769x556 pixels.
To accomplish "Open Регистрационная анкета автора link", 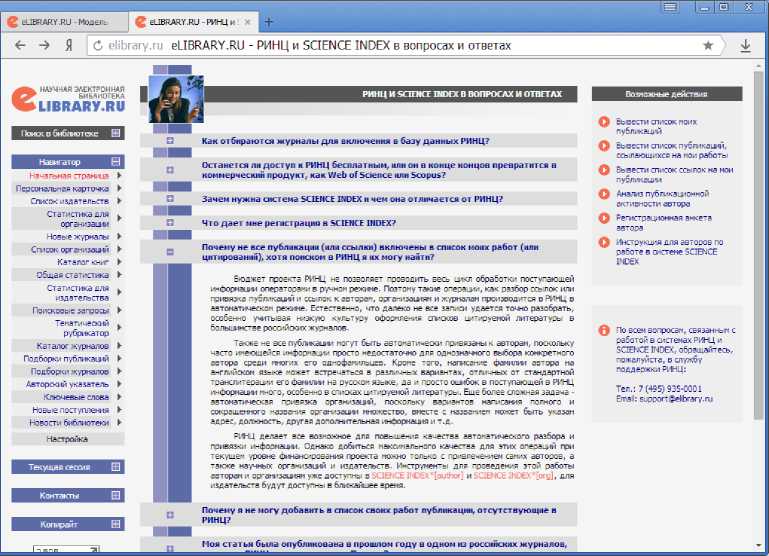I will (664, 223).
